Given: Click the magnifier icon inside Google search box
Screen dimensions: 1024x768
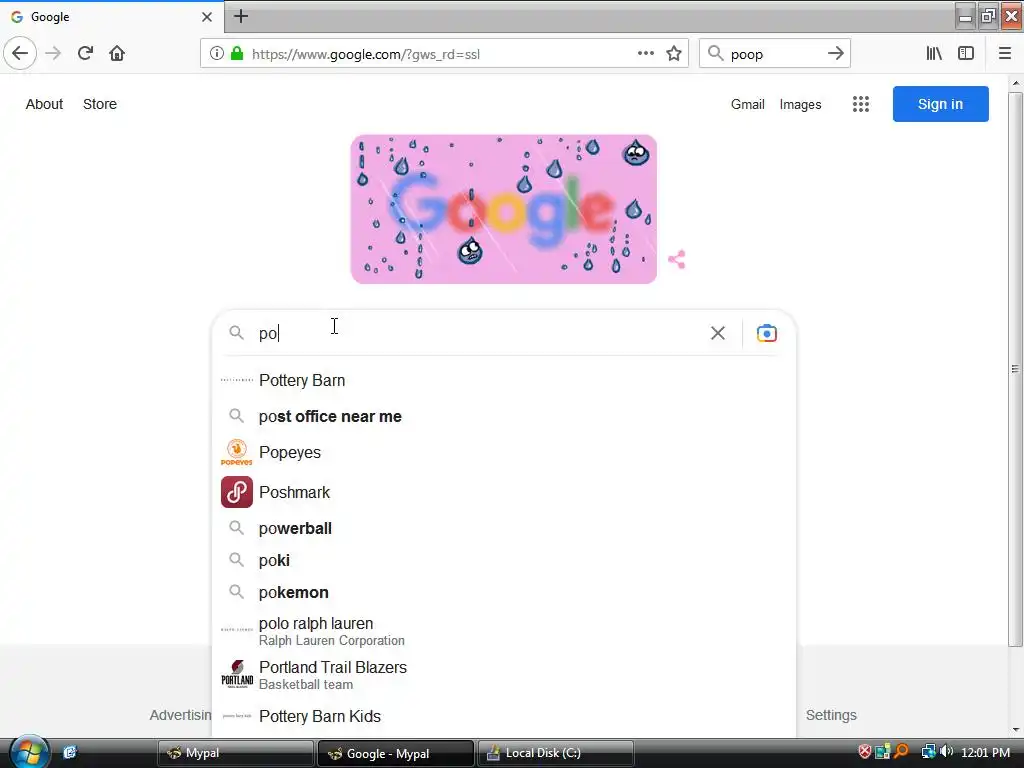Looking at the screenshot, I should click(236, 333).
